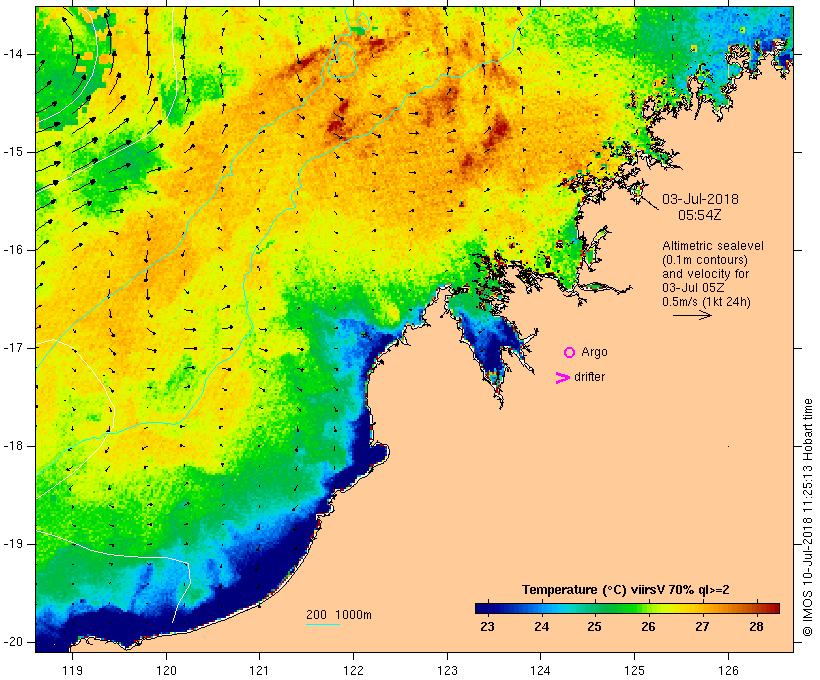
Task: Click the 124 longitude axis label
Action: (541, 670)
